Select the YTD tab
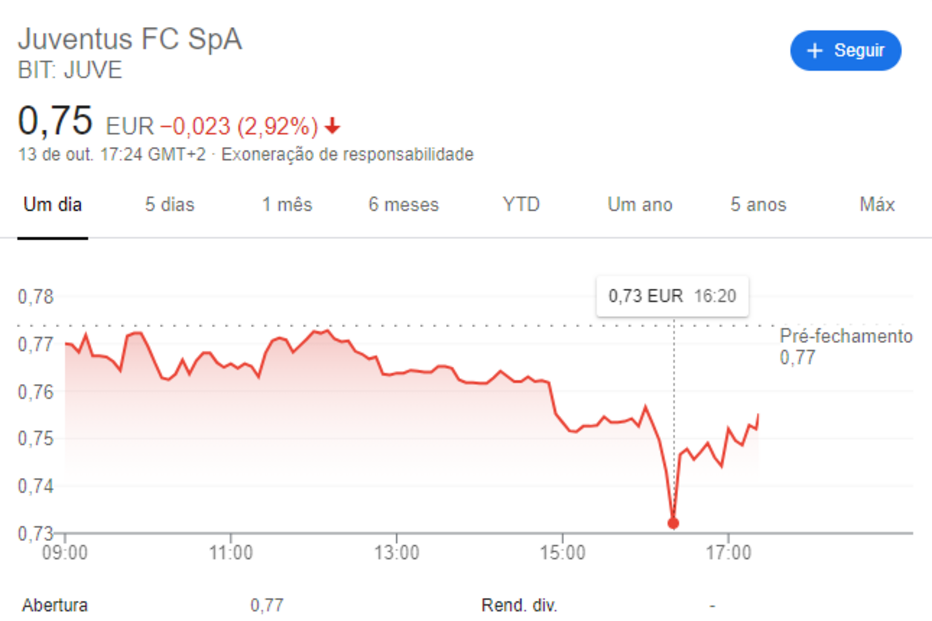 tap(521, 205)
